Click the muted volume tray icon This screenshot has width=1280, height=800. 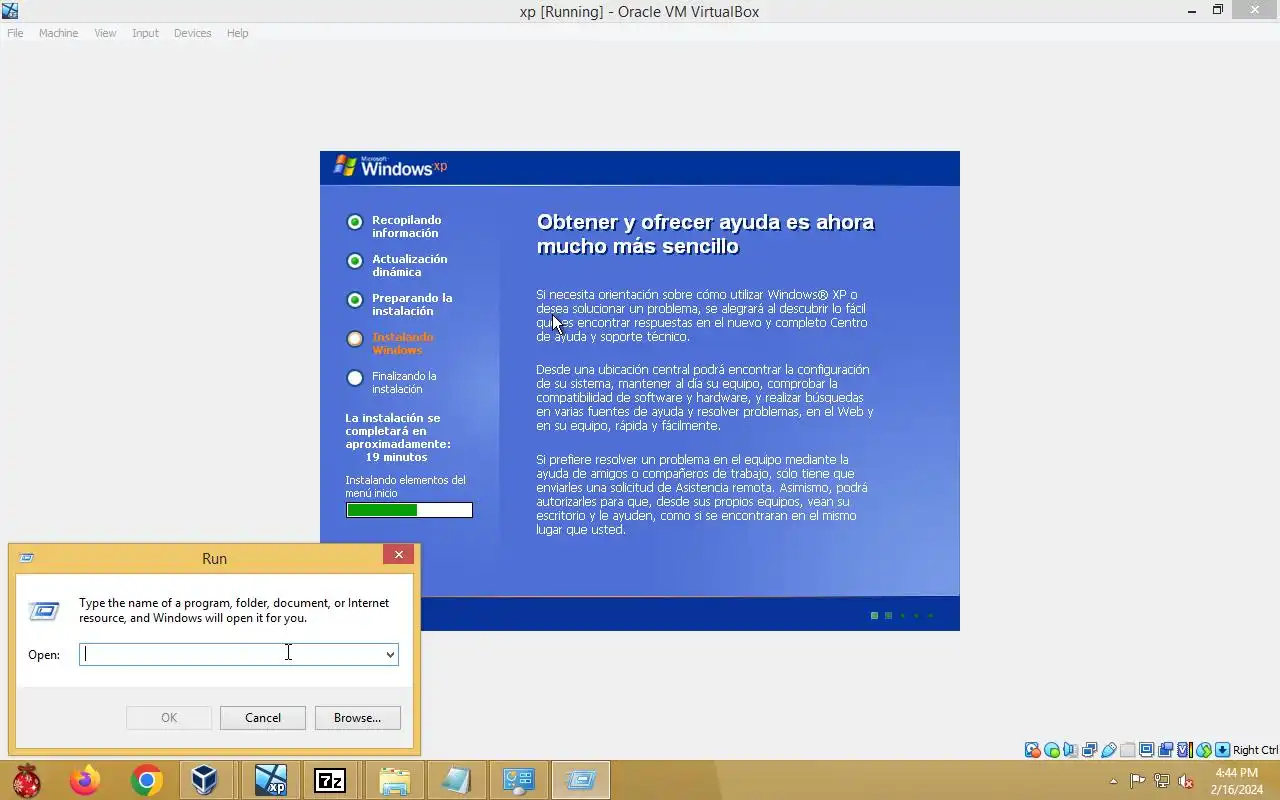click(1186, 781)
